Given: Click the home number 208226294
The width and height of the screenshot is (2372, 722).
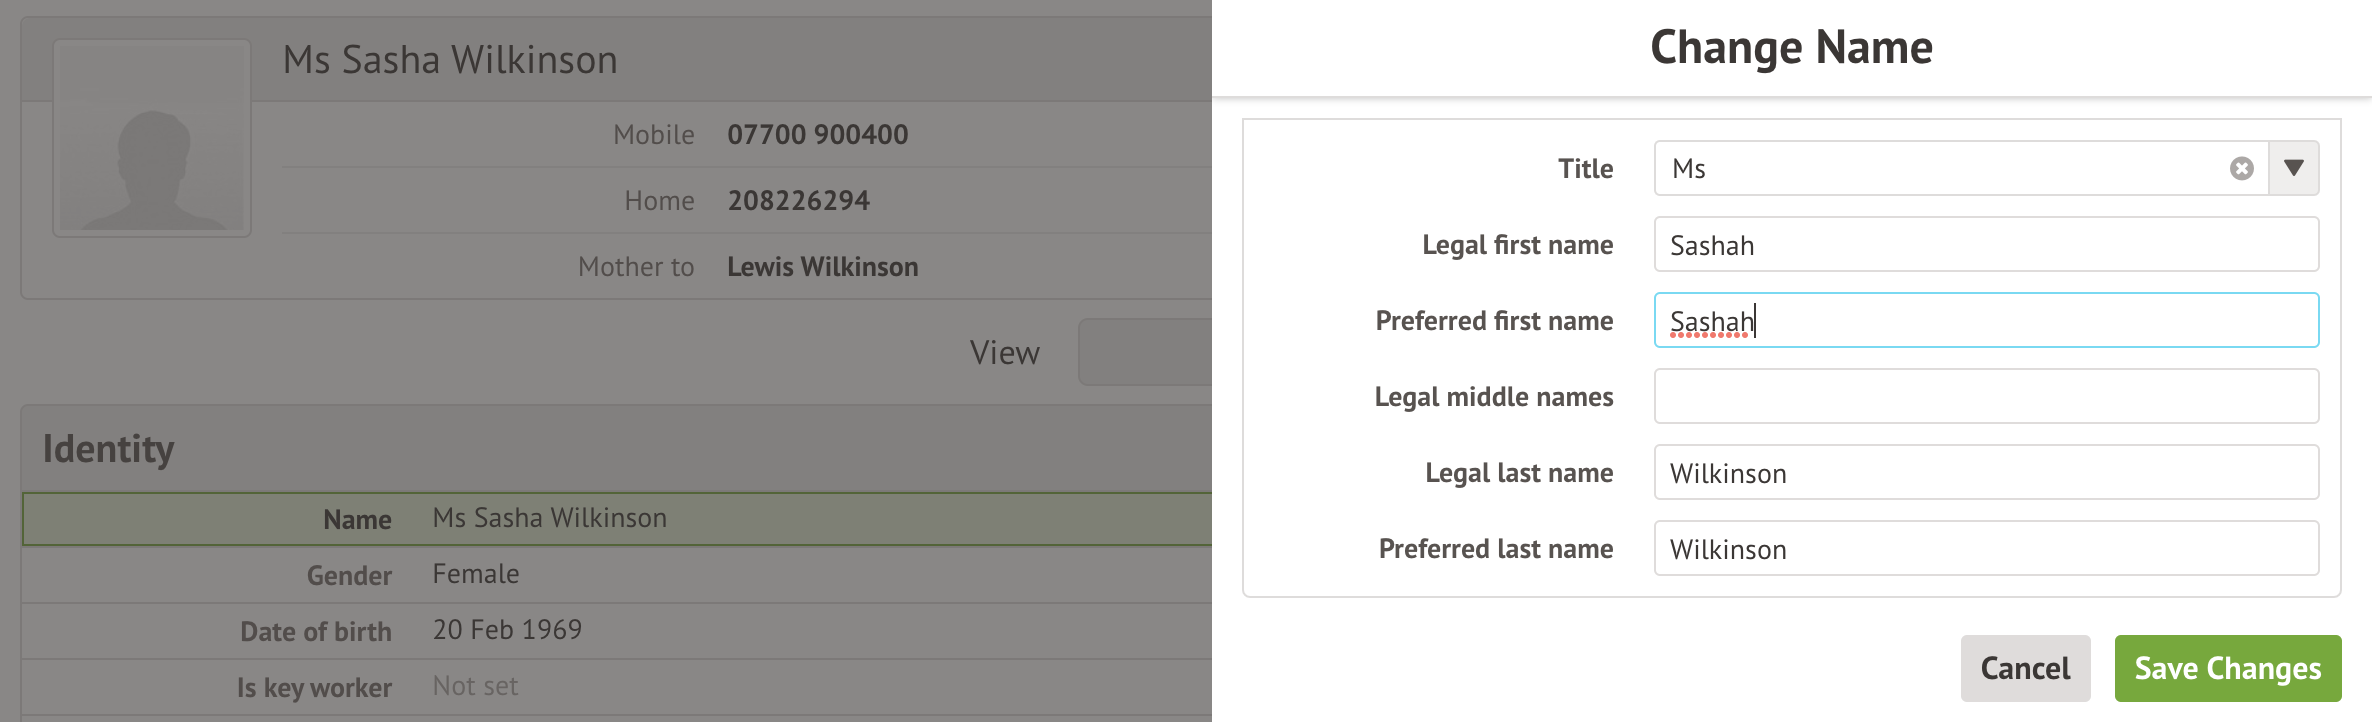Looking at the screenshot, I should click(798, 201).
